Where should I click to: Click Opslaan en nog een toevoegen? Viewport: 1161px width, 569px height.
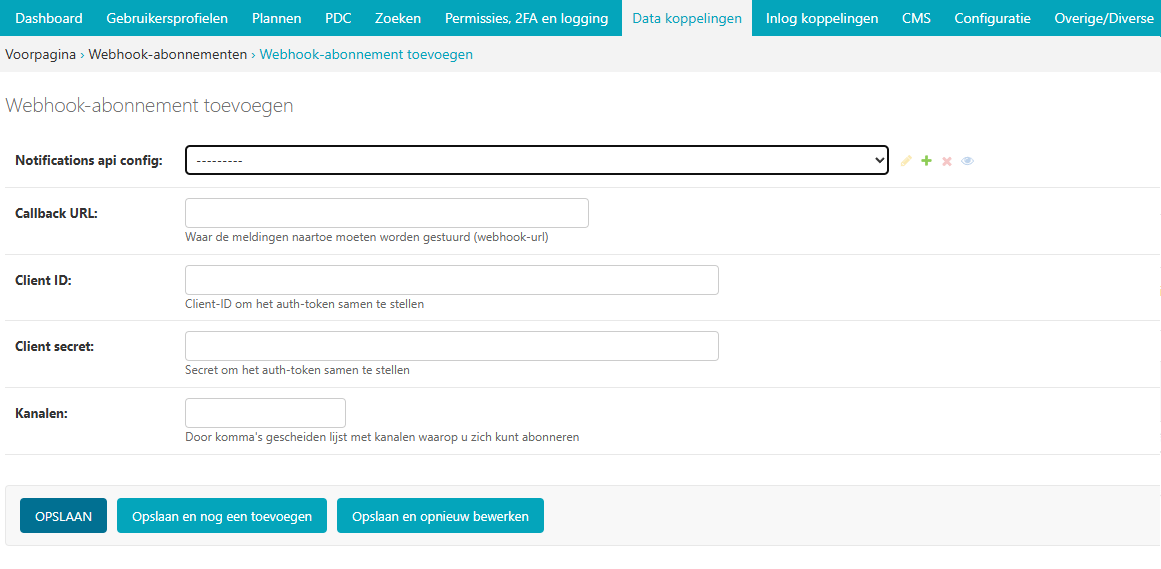[x=222, y=516]
